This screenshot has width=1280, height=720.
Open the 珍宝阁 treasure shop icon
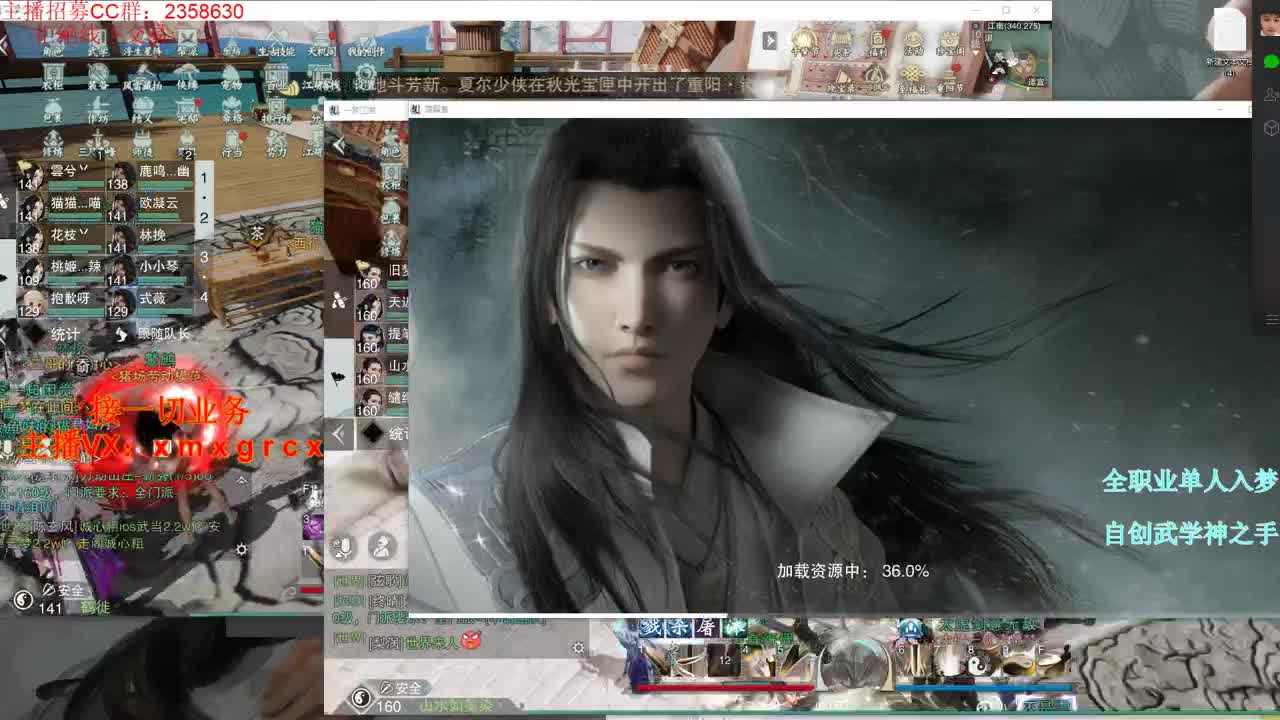[x=949, y=43]
